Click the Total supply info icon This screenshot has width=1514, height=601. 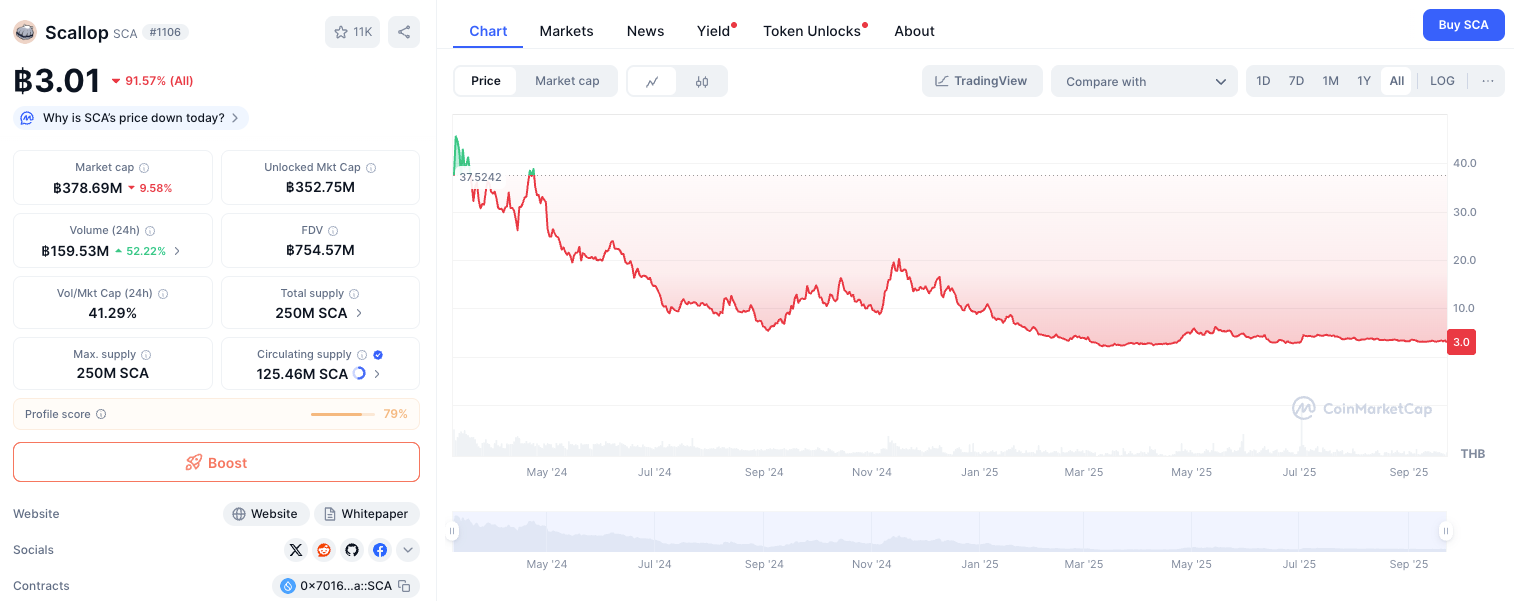[354, 294]
